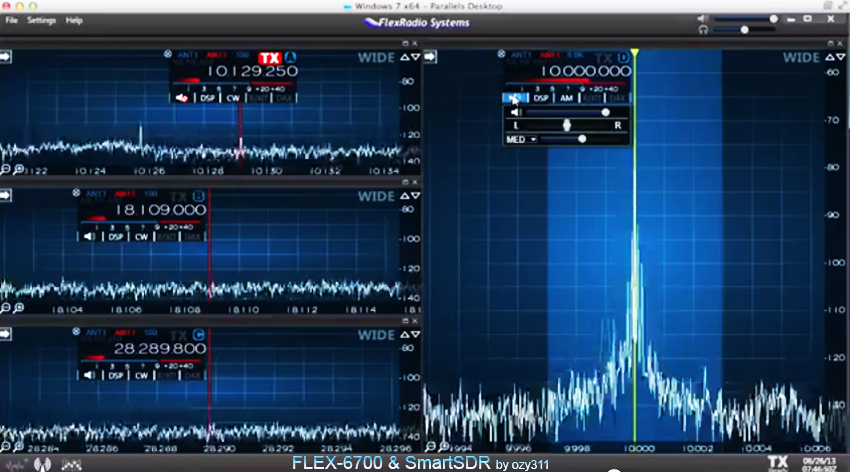Click the headphone icon at top right
This screenshot has height=472, width=850.
(703, 30)
